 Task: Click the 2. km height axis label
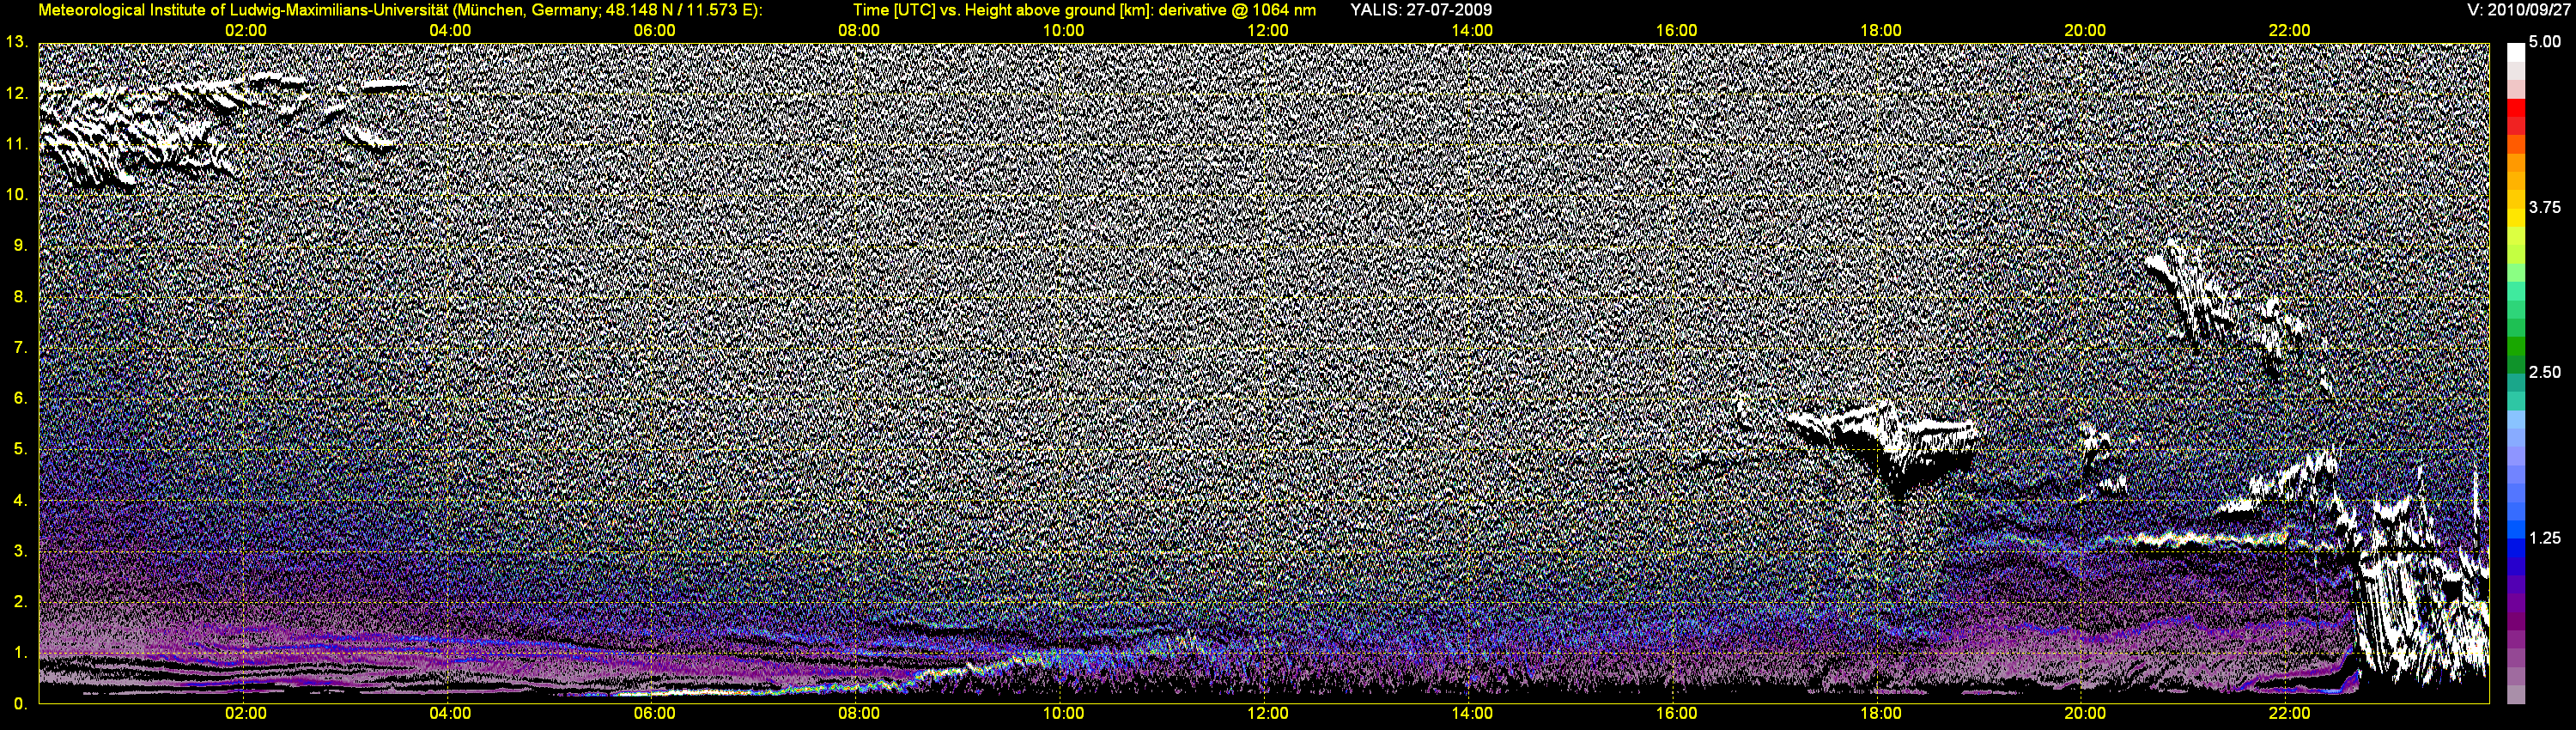[x=20, y=602]
